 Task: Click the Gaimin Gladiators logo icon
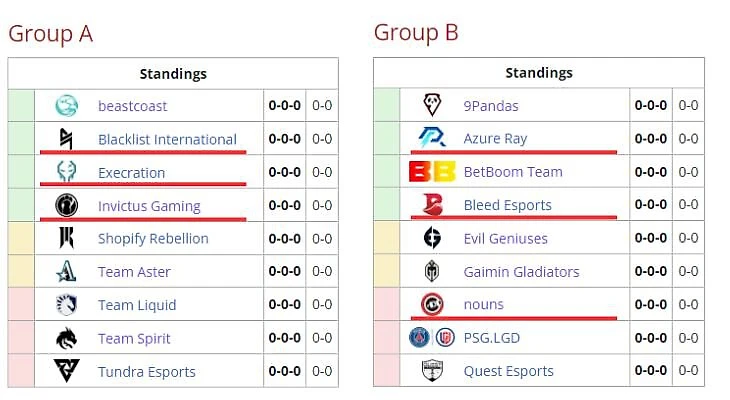(432, 272)
